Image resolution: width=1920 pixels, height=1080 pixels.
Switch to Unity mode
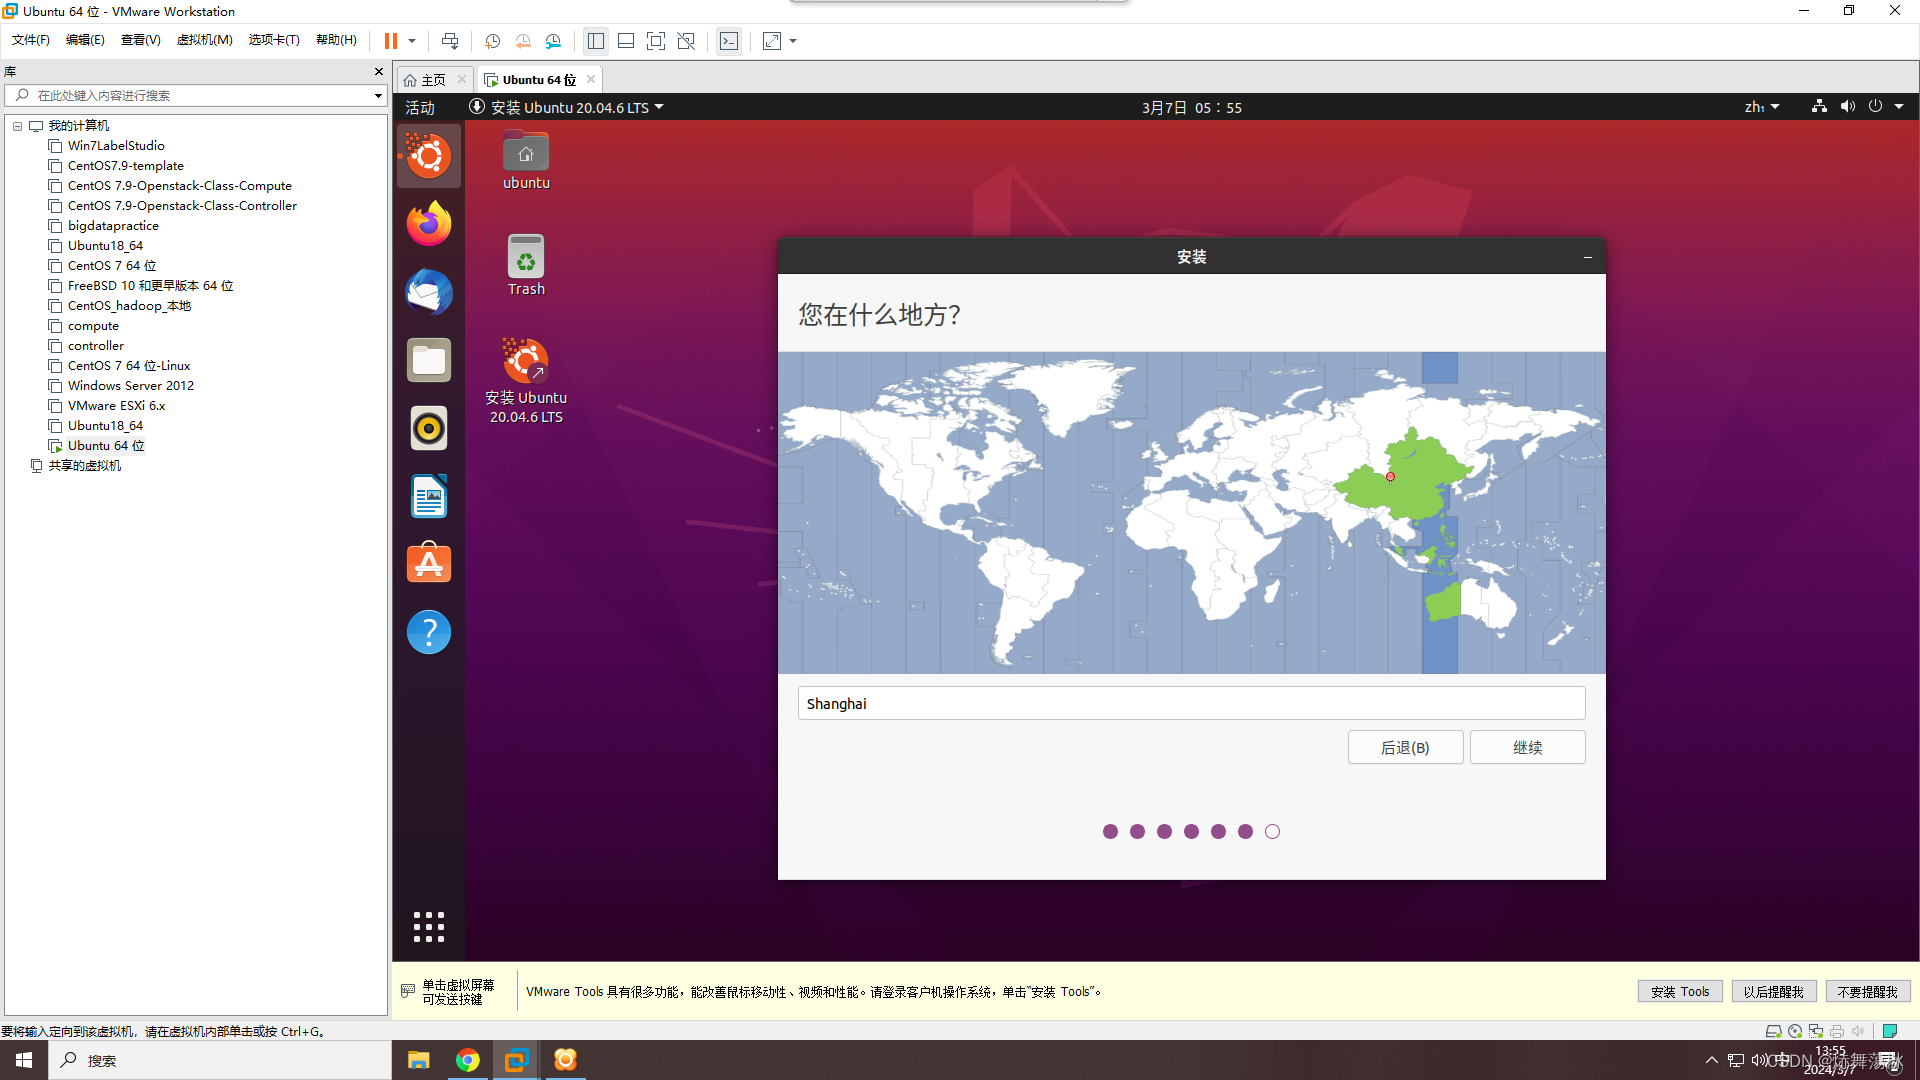686,41
